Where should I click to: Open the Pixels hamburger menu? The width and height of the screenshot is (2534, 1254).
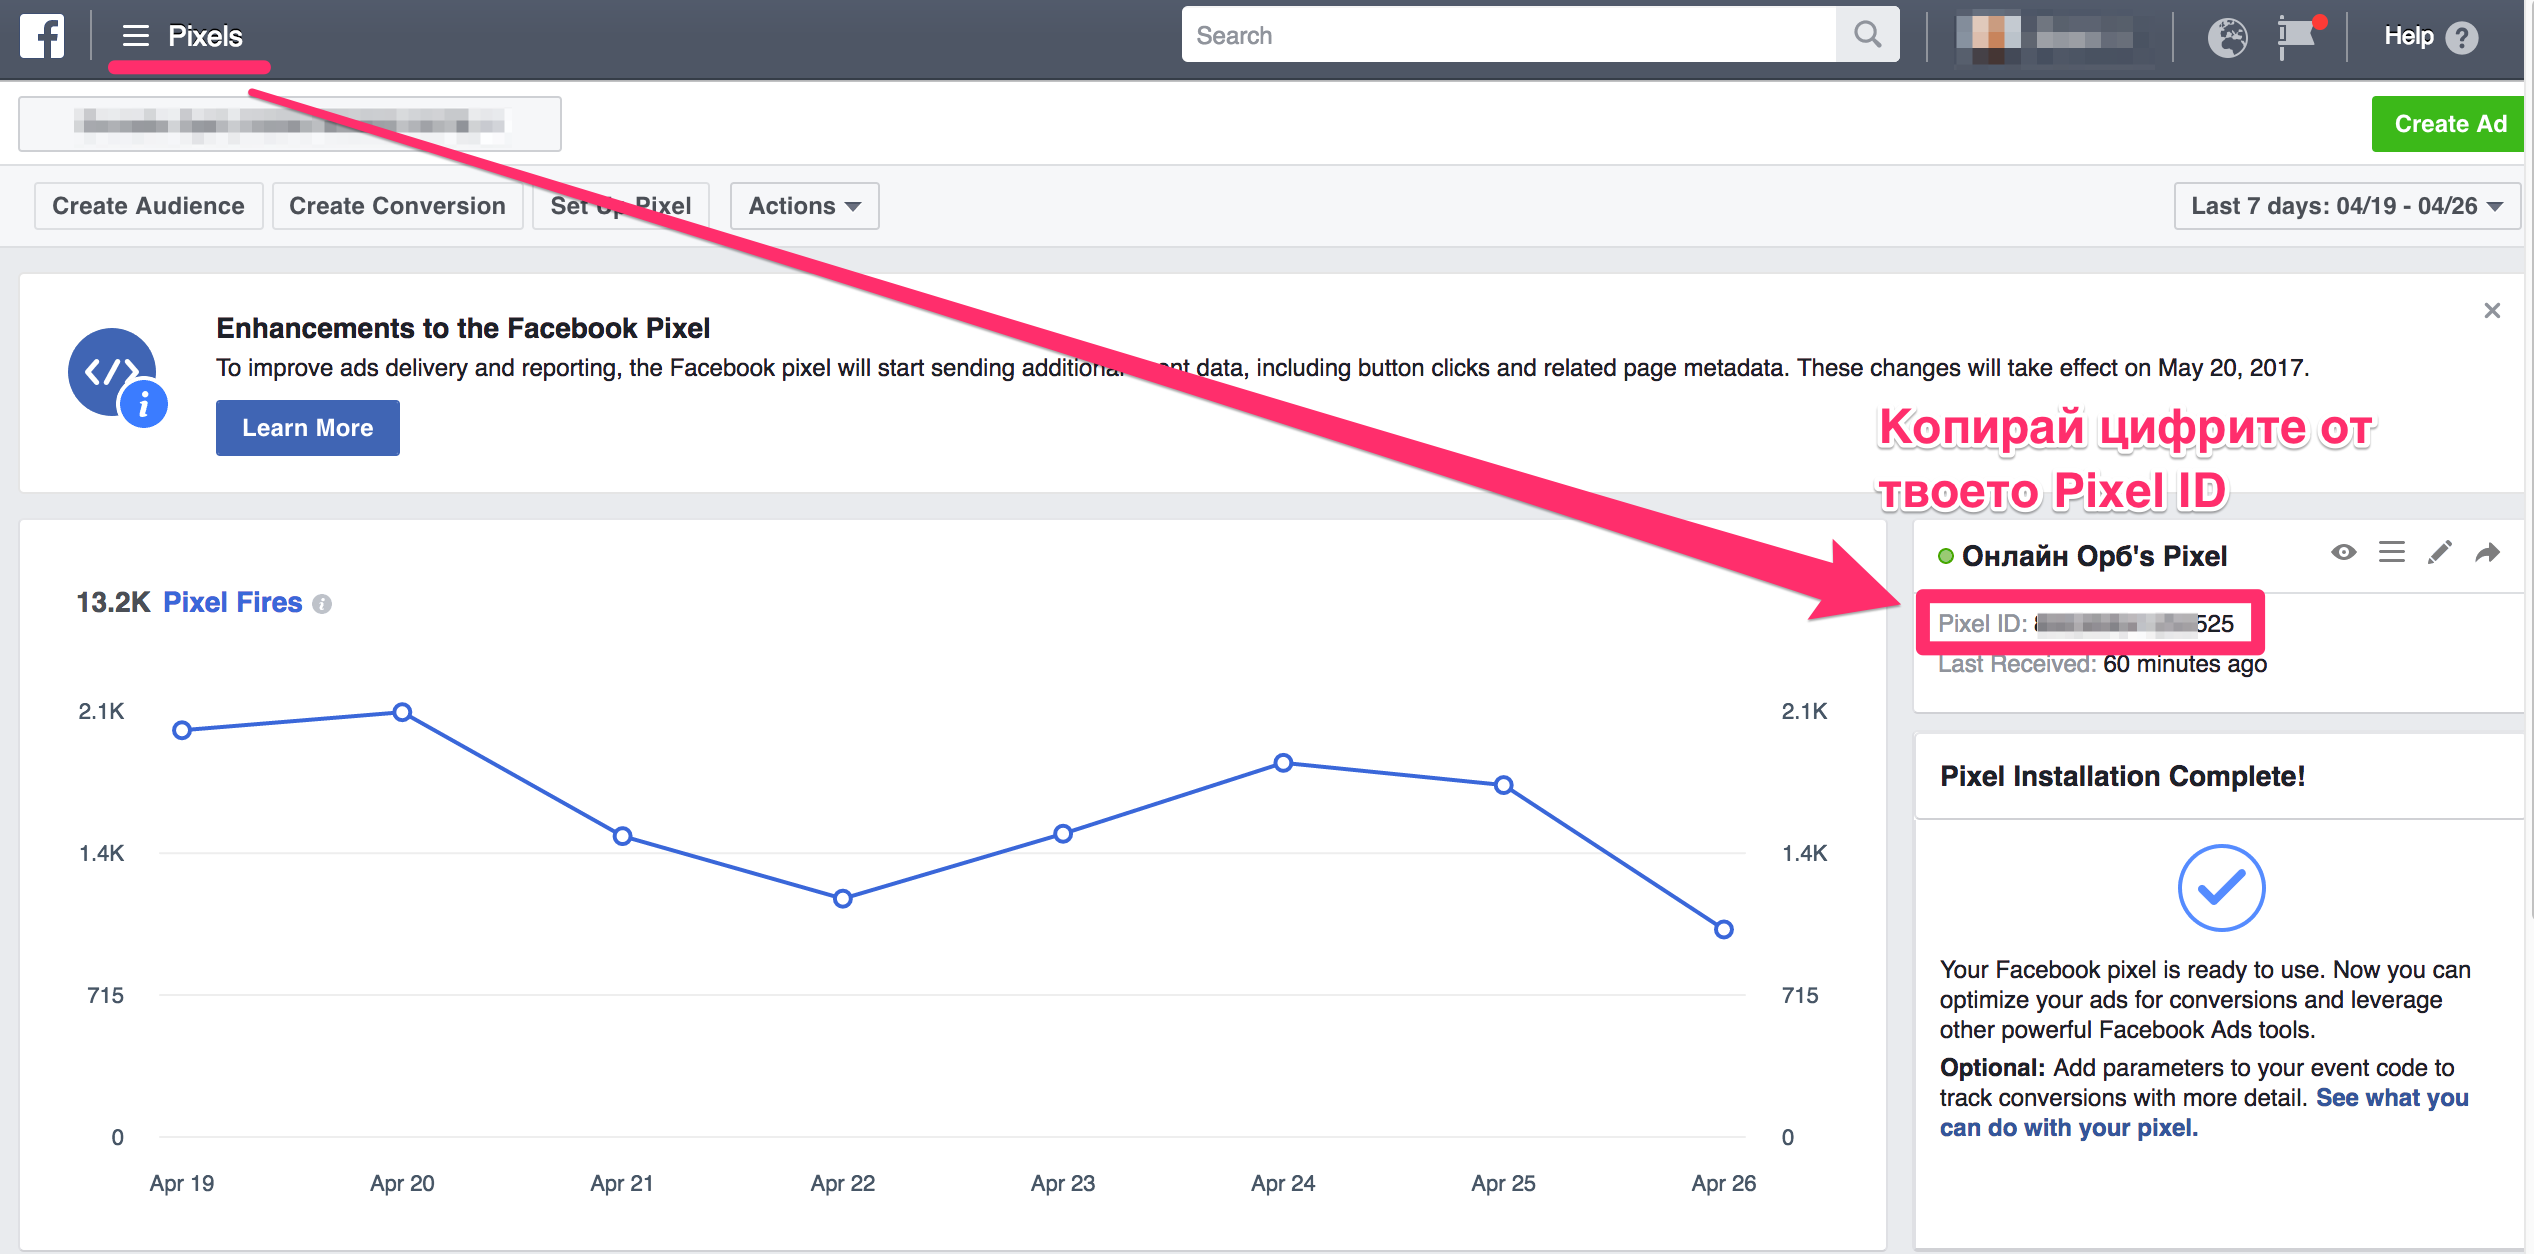136,36
